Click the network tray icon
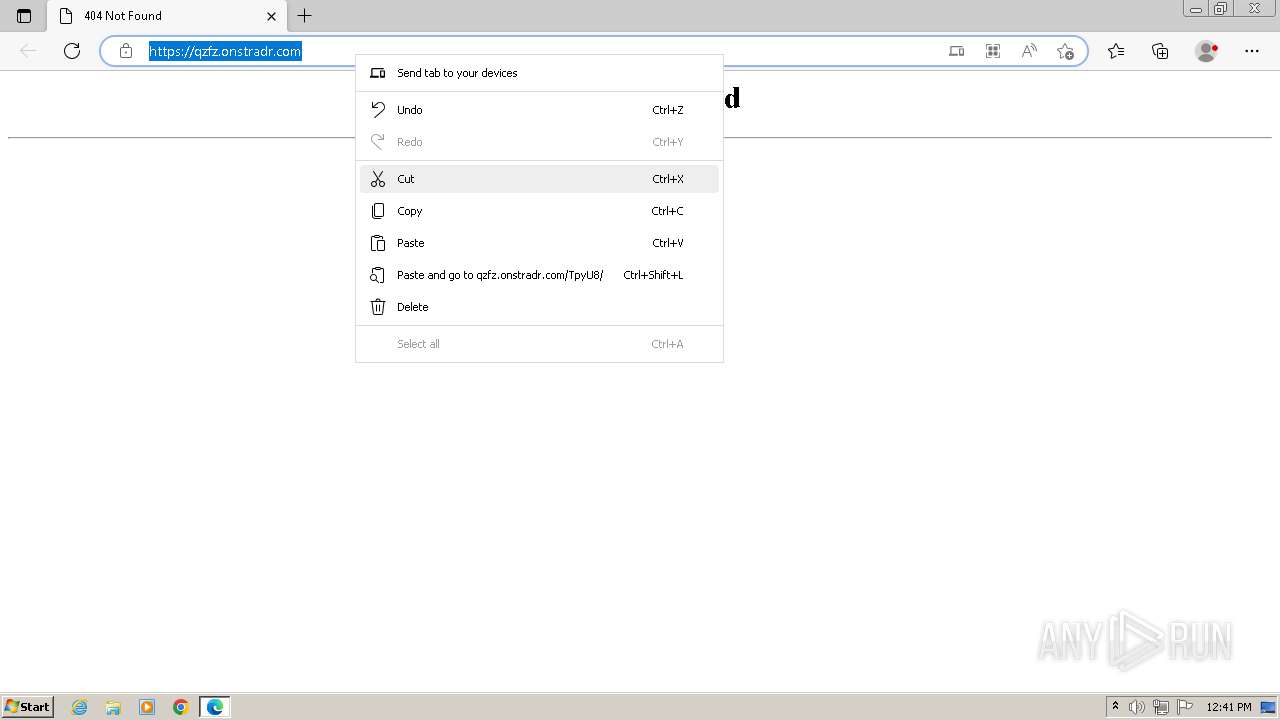This screenshot has height=720, width=1280. [1161, 707]
